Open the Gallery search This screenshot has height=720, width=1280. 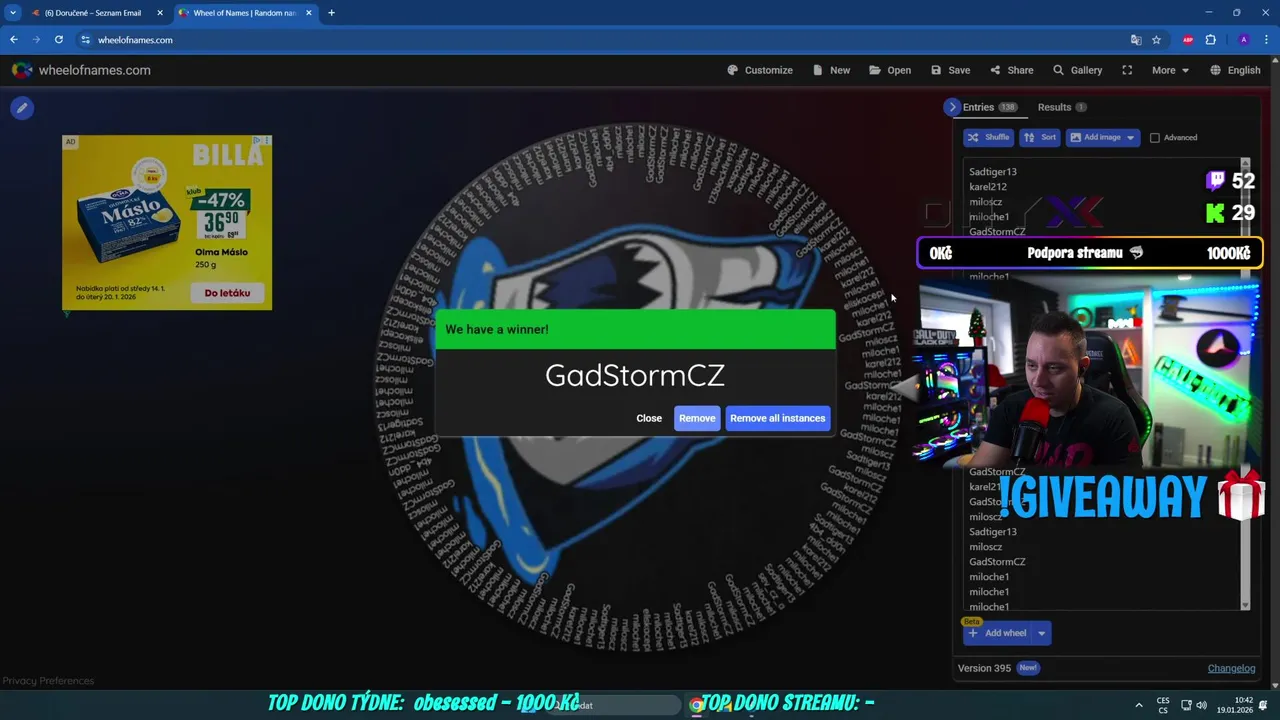tap(1077, 70)
